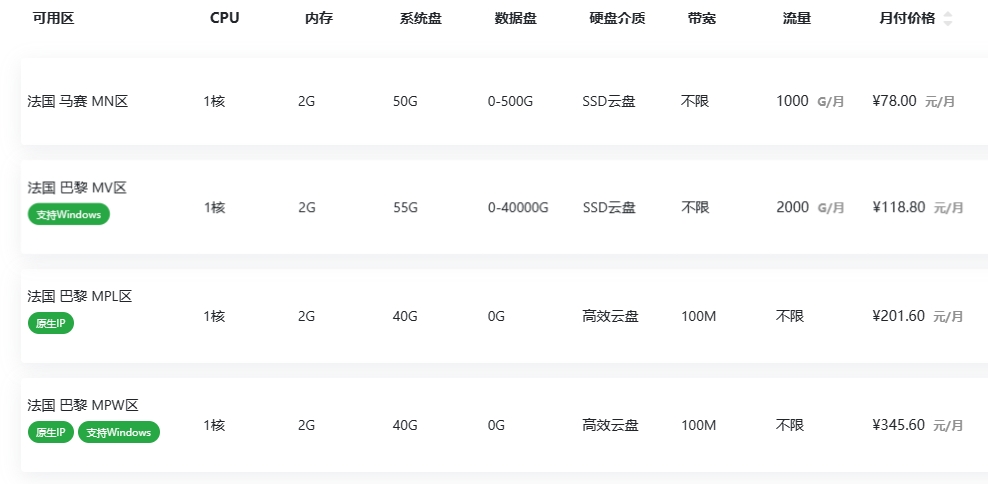Click the 支持Windows badge on MV区

point(69,214)
